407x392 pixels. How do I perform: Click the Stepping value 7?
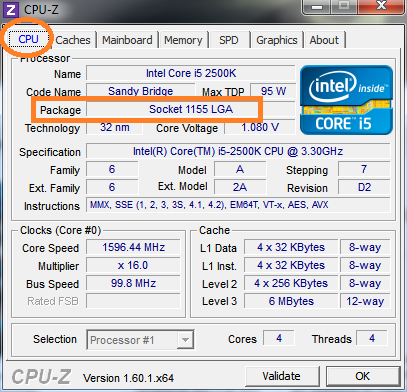point(364,169)
